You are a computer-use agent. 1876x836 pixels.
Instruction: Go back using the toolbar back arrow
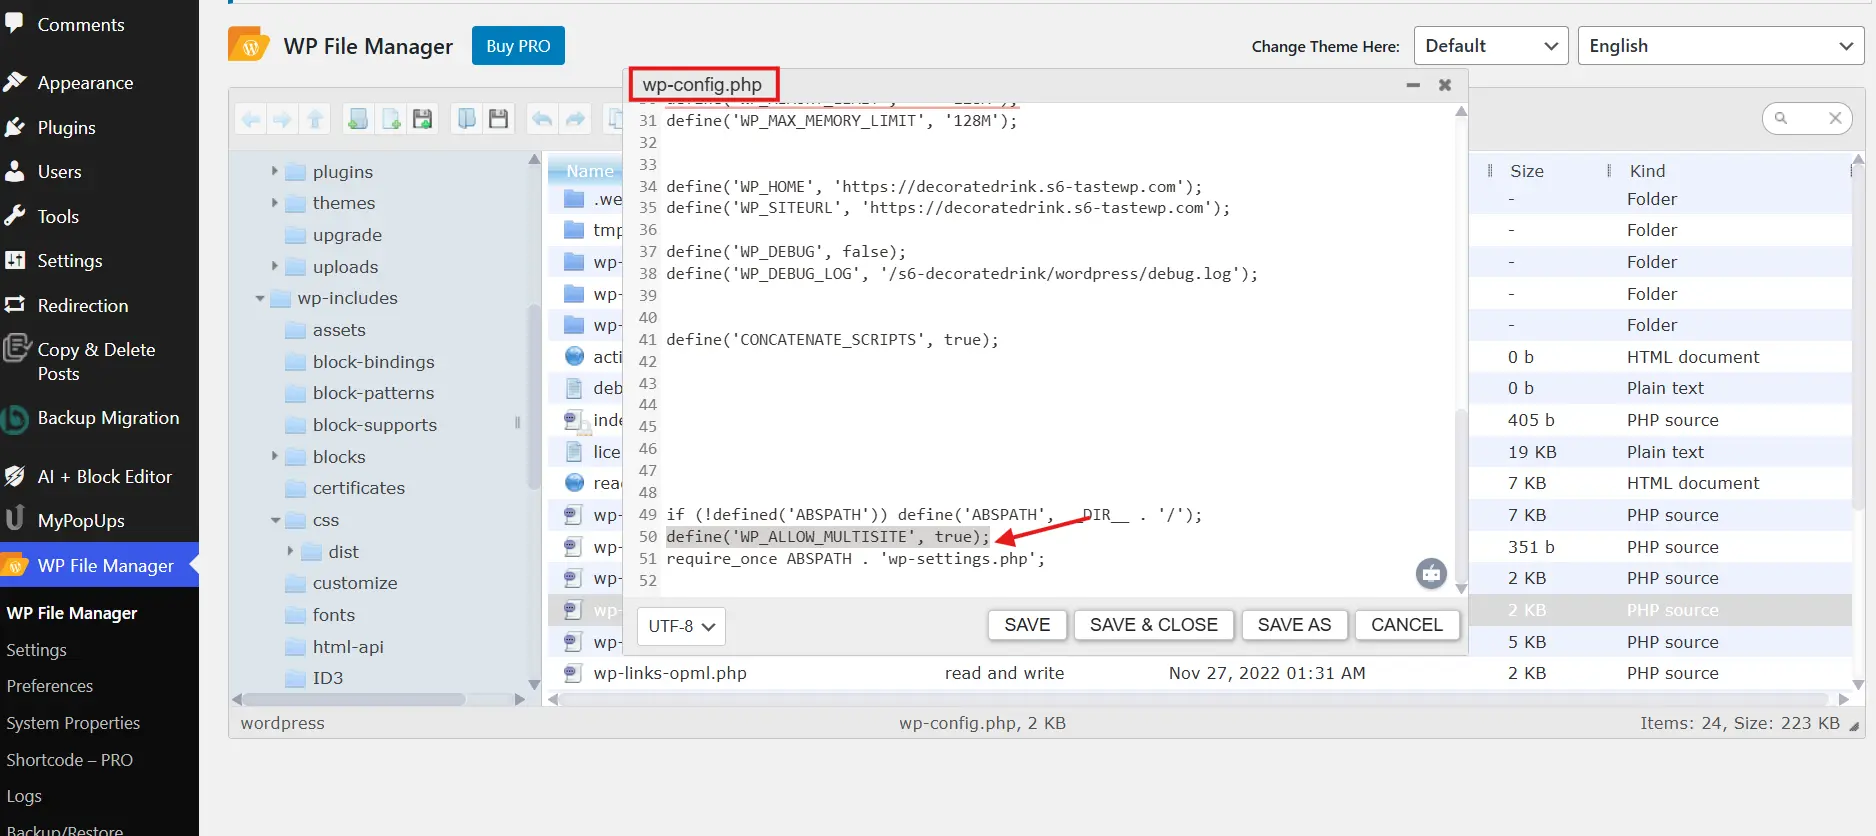(251, 120)
